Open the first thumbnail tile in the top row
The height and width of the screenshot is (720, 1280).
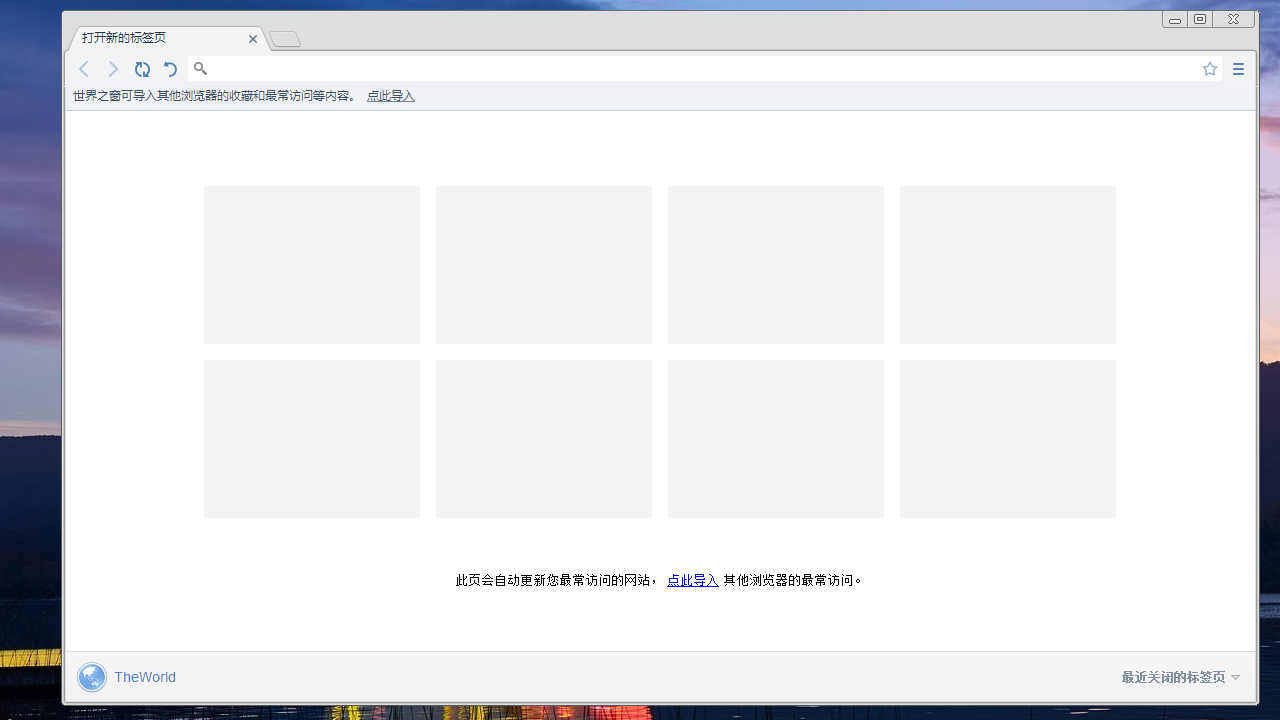312,265
